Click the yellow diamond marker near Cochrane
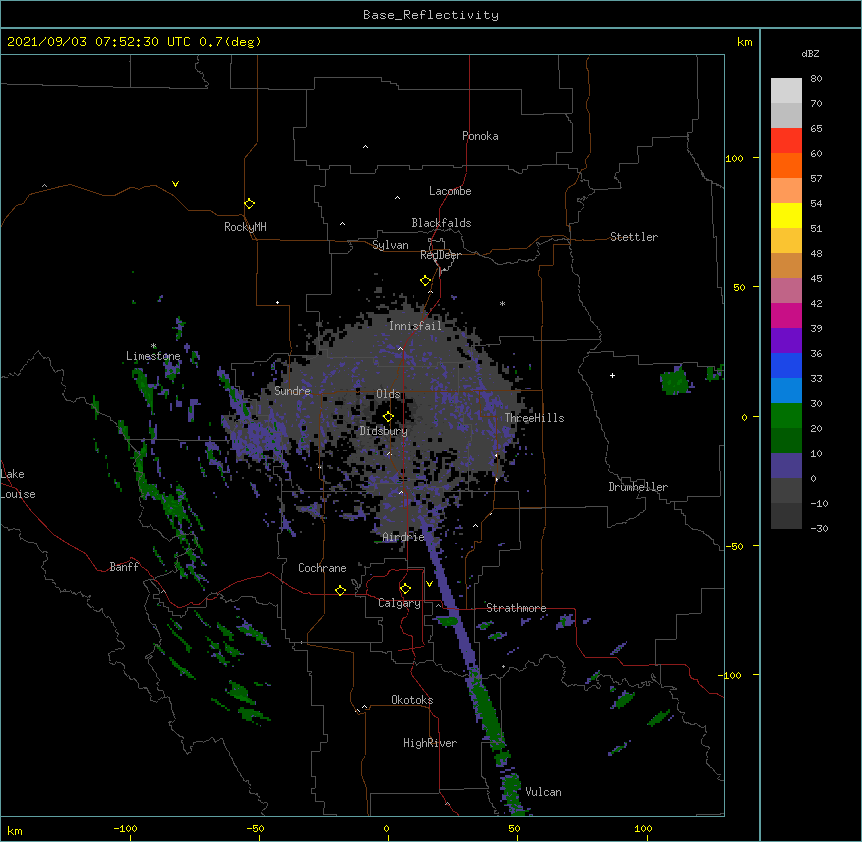Viewport: 862px width, 842px height. tap(340, 590)
